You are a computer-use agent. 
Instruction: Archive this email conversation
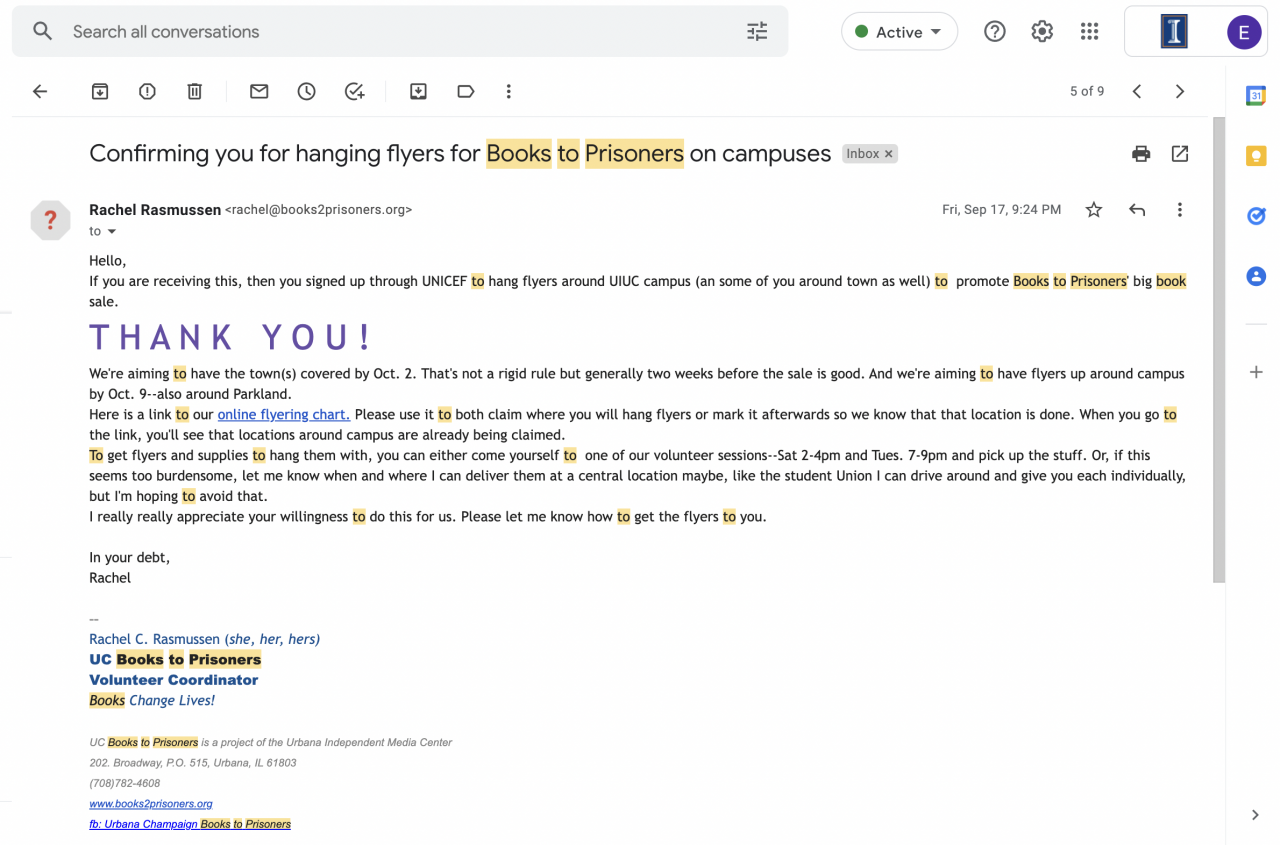(100, 92)
